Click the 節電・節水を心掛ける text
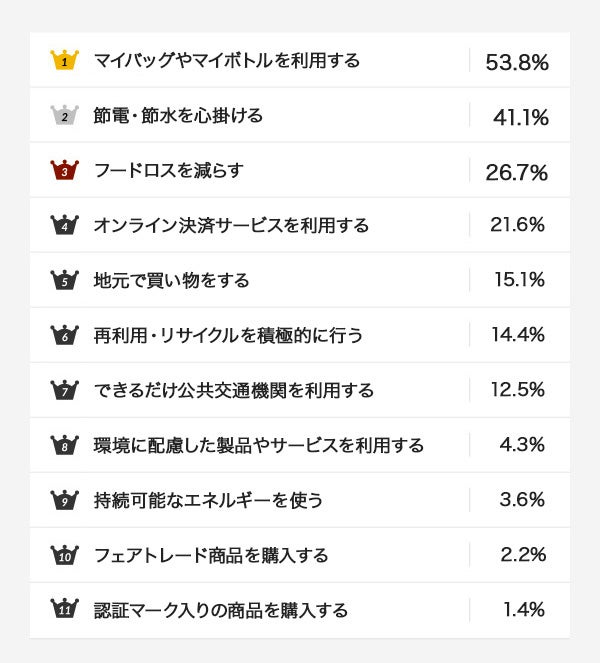Viewport: 600px width, 663px height. 178,115
